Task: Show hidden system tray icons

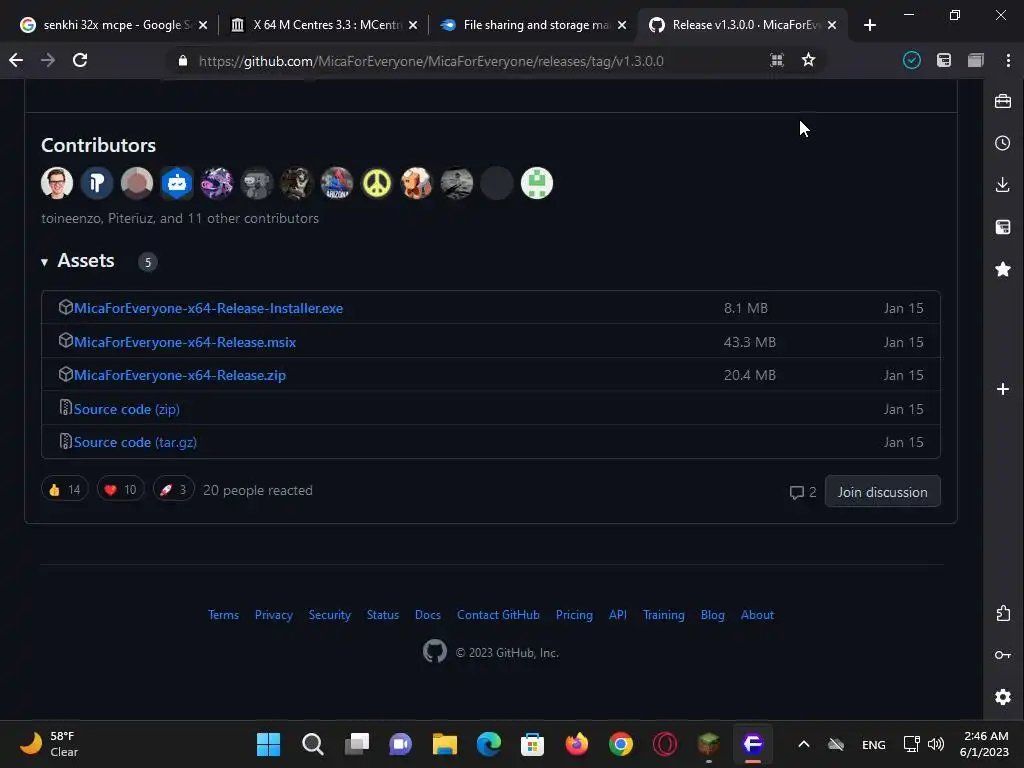Action: tap(804, 744)
